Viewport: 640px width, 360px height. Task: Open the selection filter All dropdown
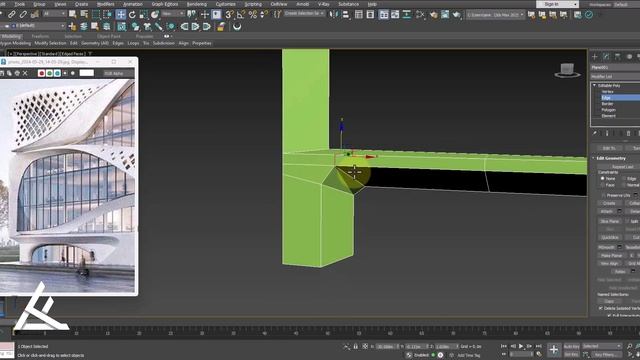(x=54, y=14)
